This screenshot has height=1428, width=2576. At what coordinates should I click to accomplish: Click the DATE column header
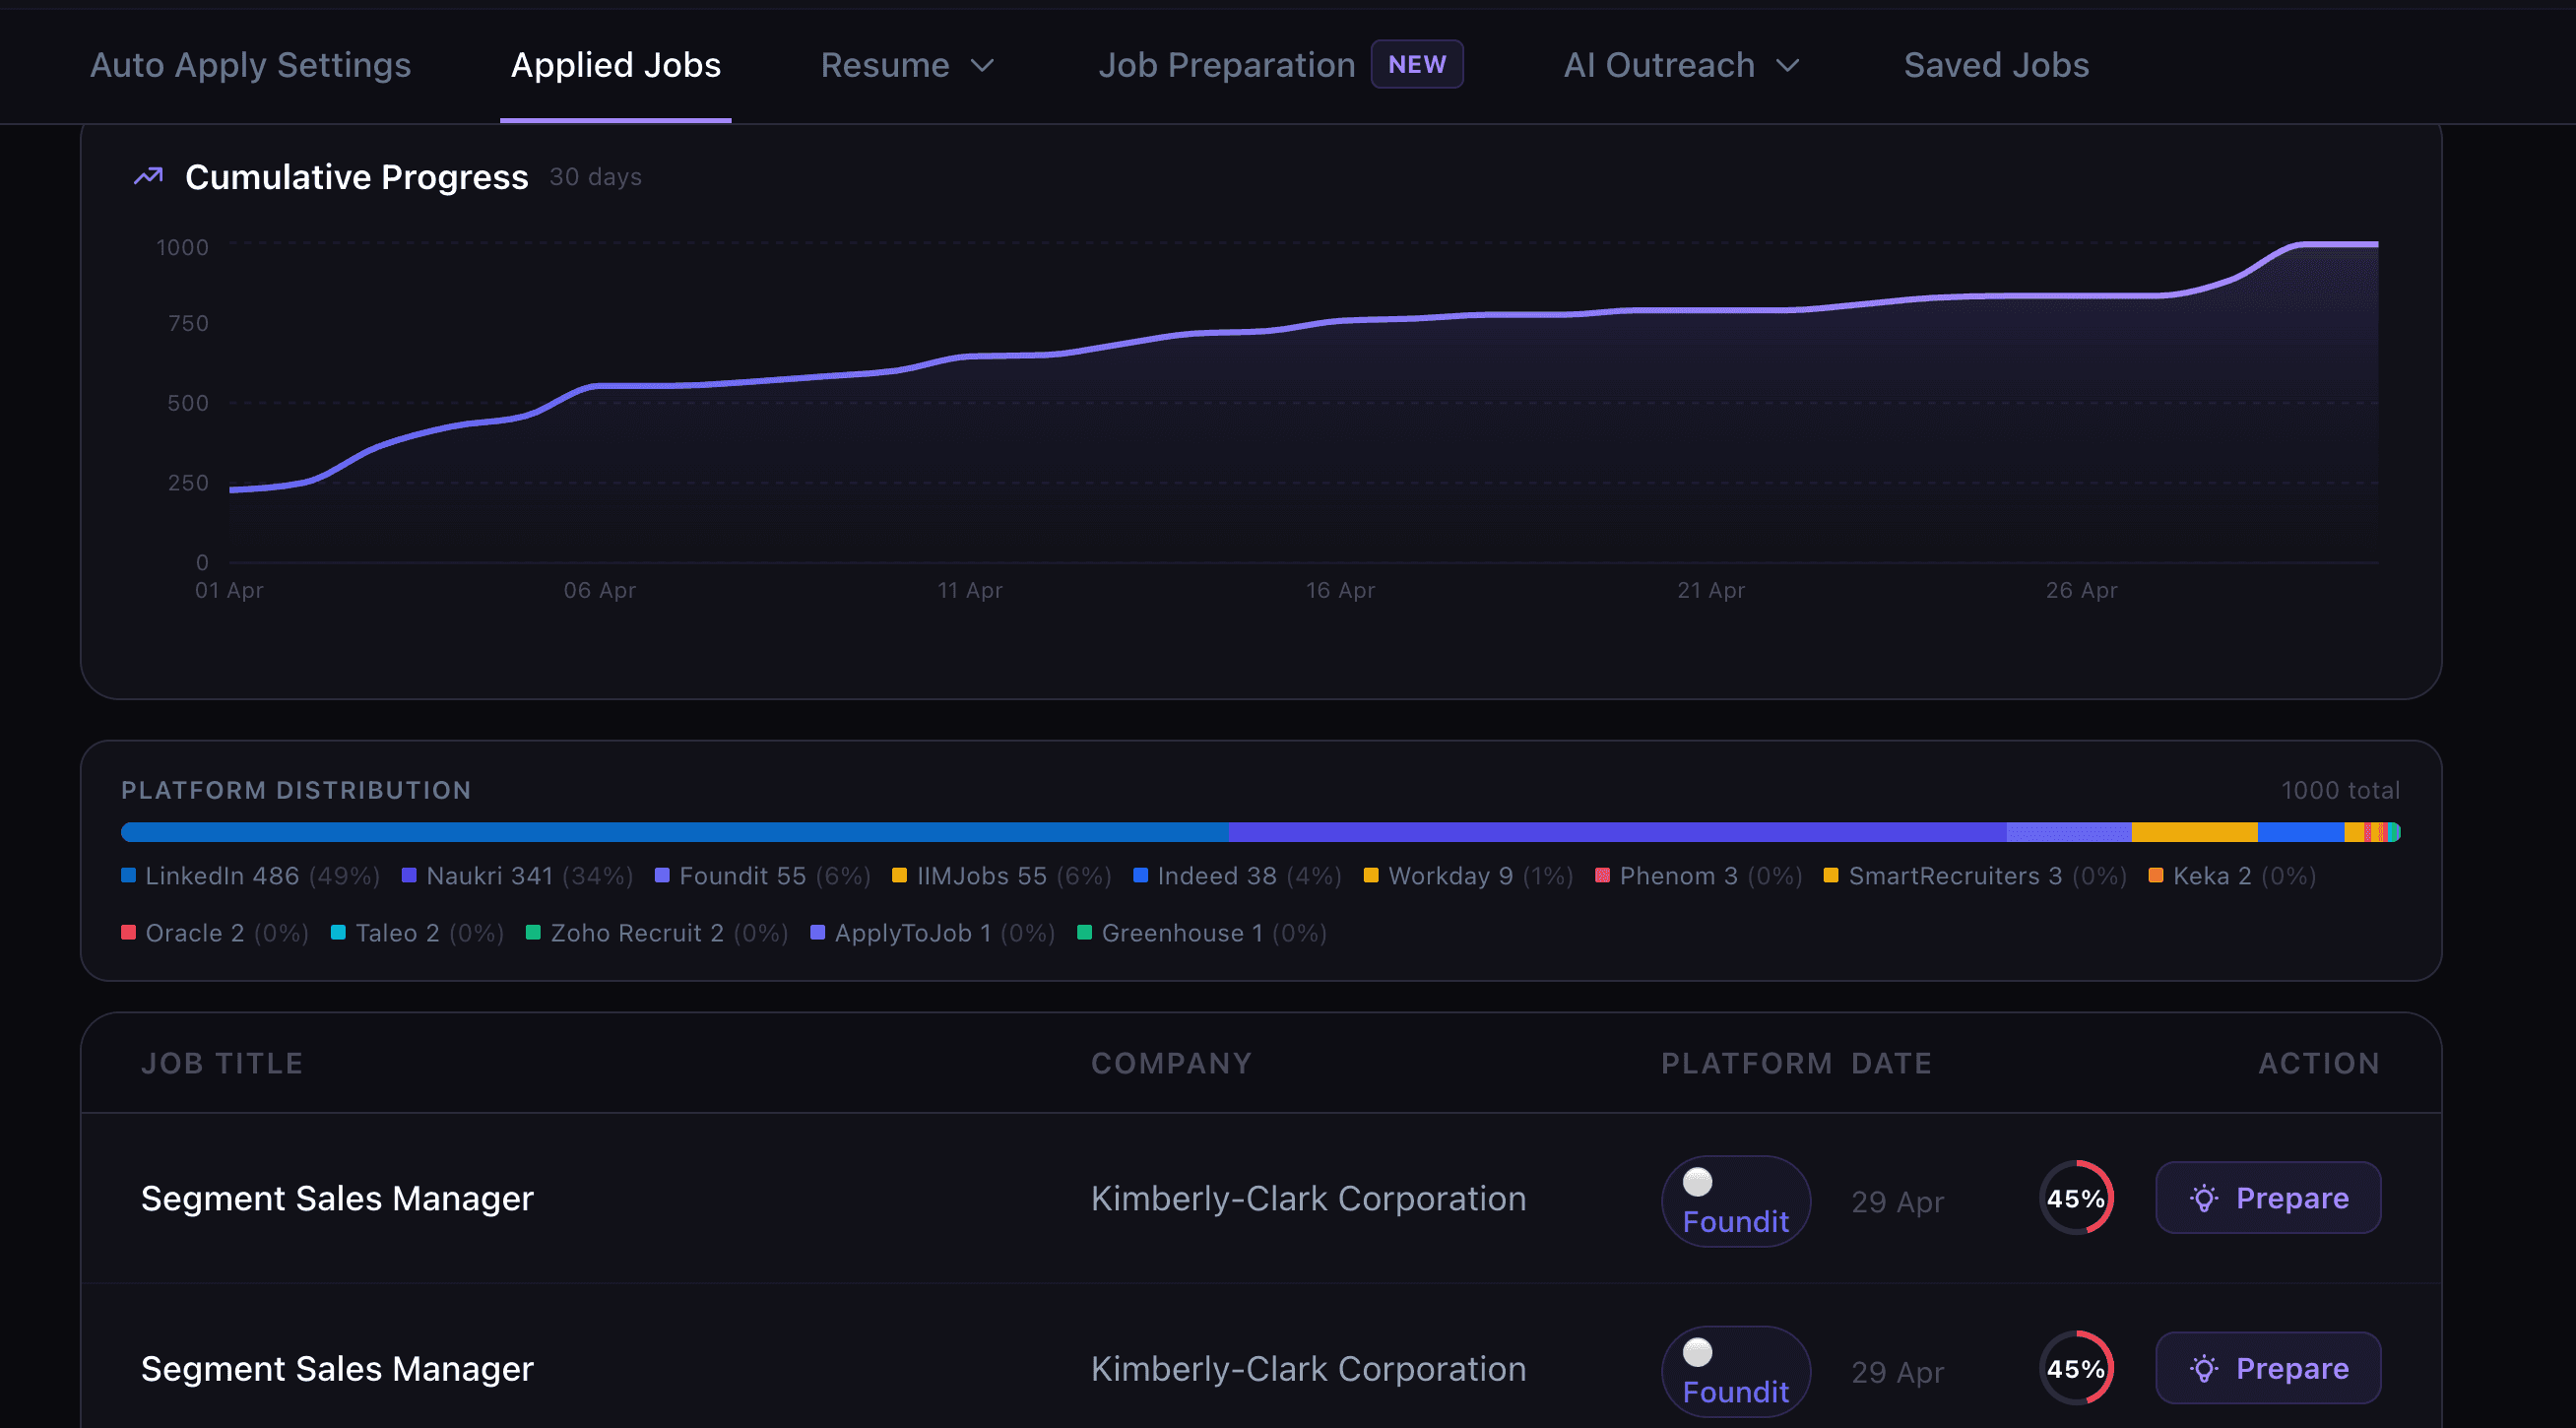1891,1062
